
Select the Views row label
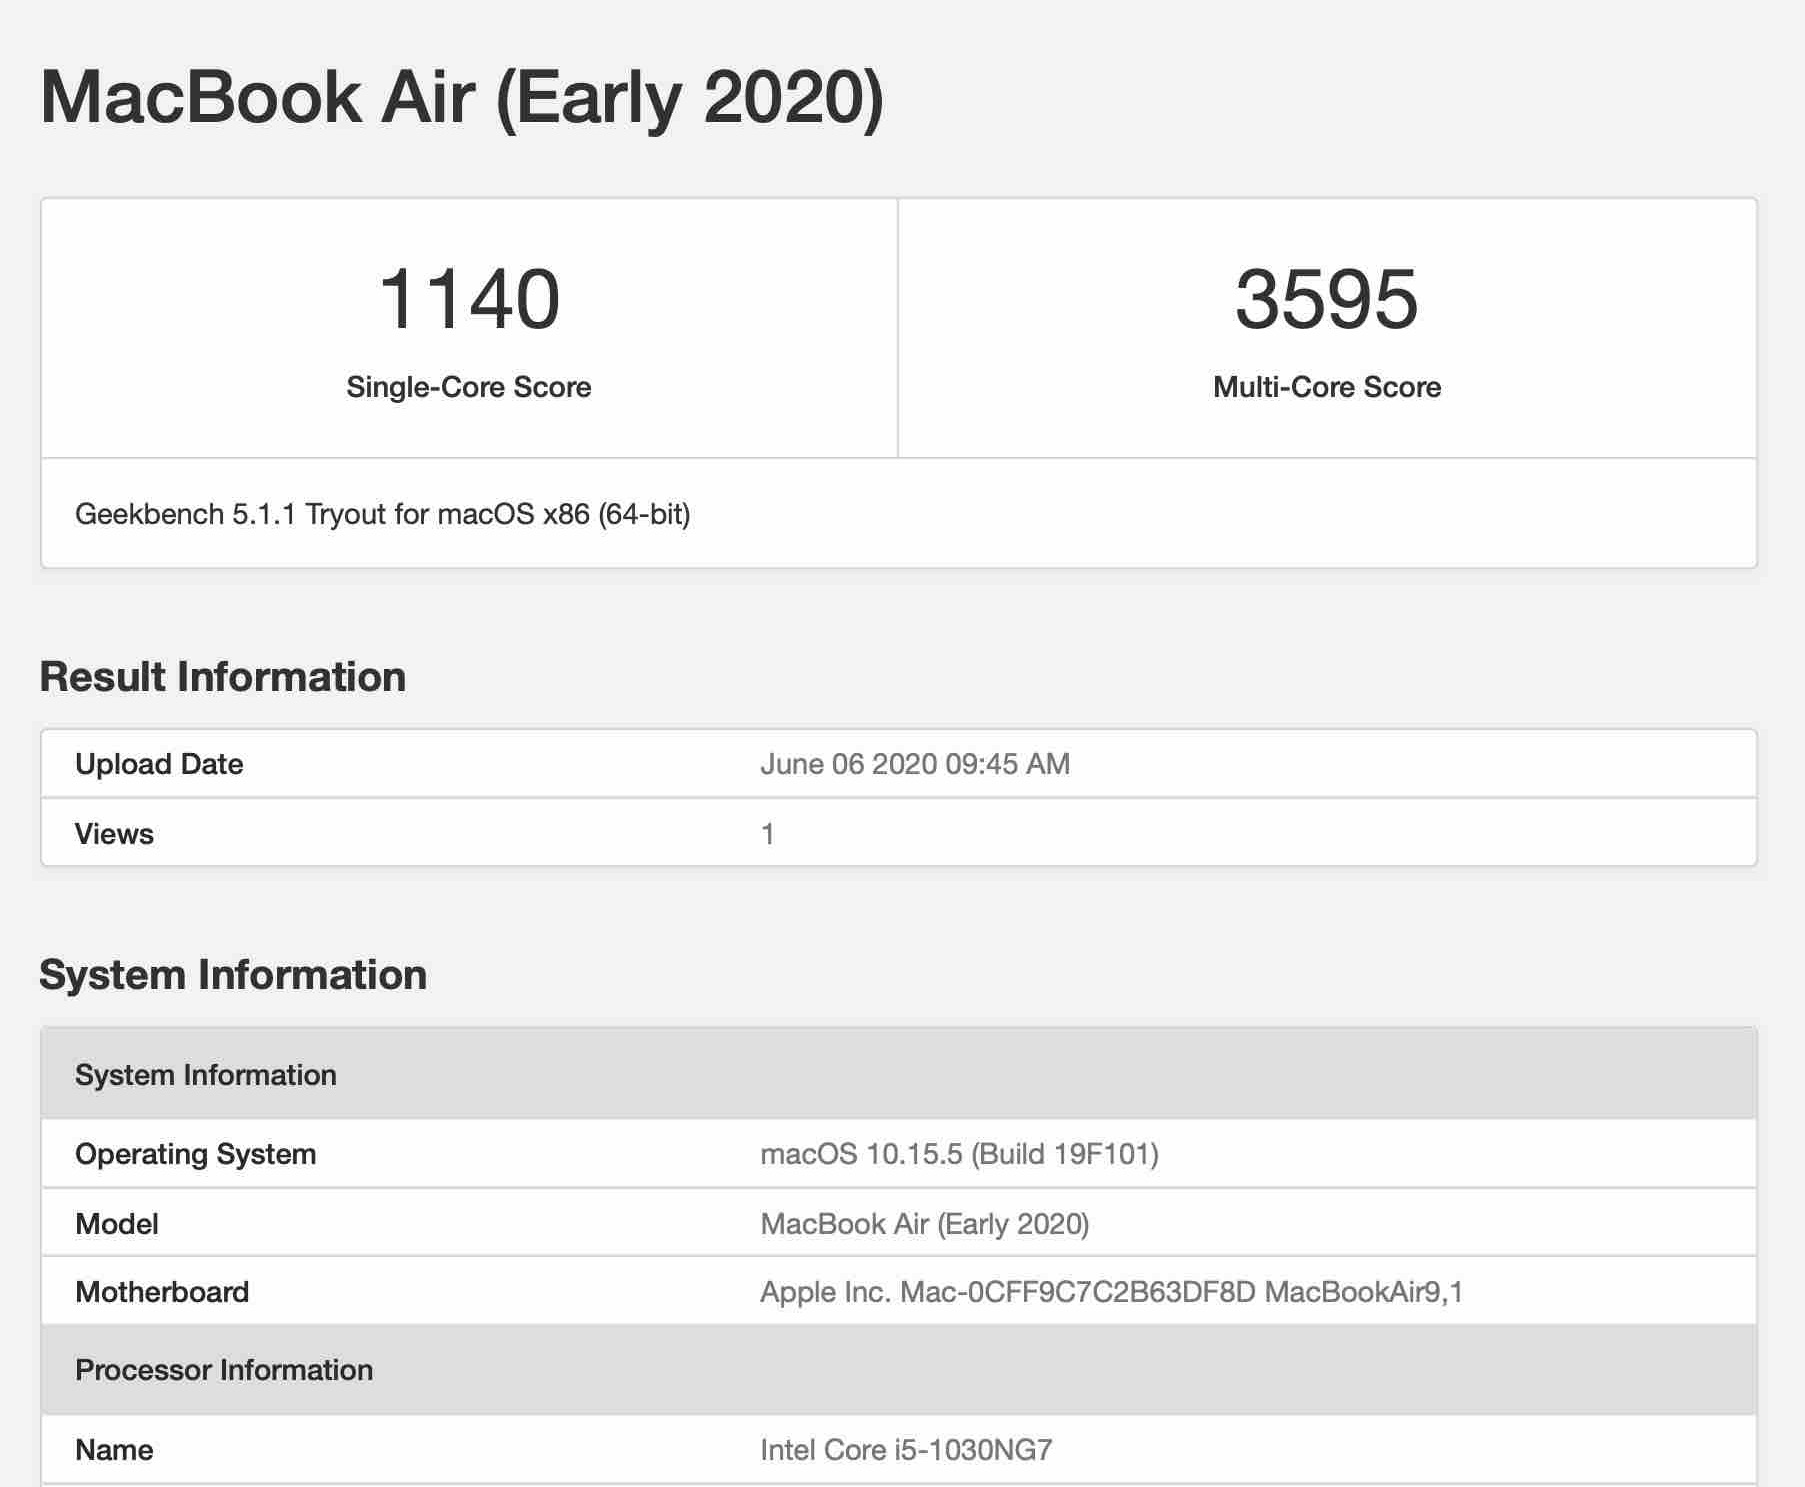(x=114, y=834)
